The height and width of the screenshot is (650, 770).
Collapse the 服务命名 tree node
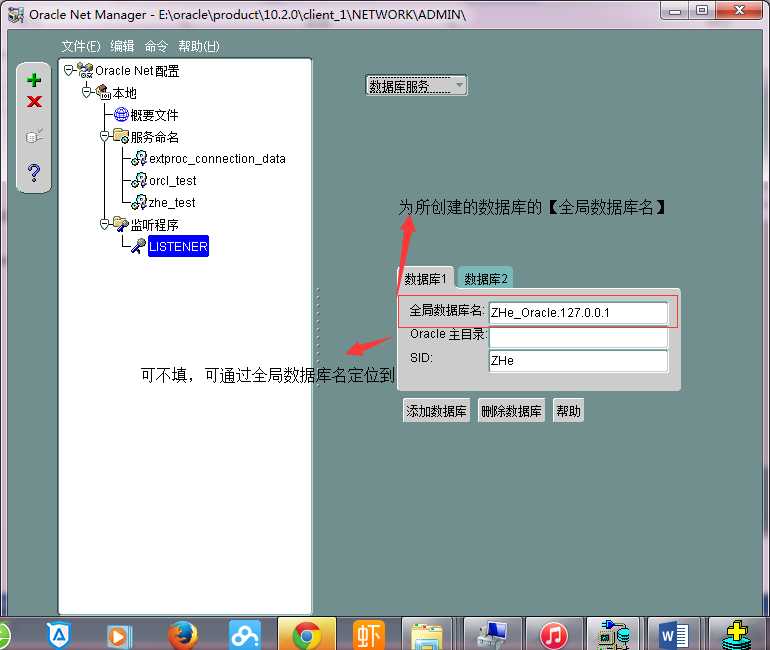[x=104, y=136]
